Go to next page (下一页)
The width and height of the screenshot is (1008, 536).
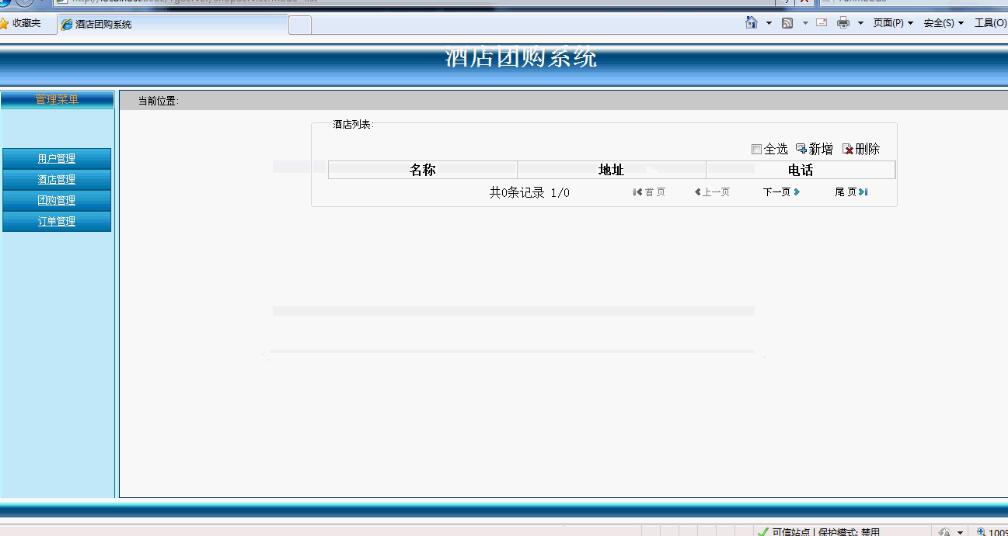click(781, 192)
